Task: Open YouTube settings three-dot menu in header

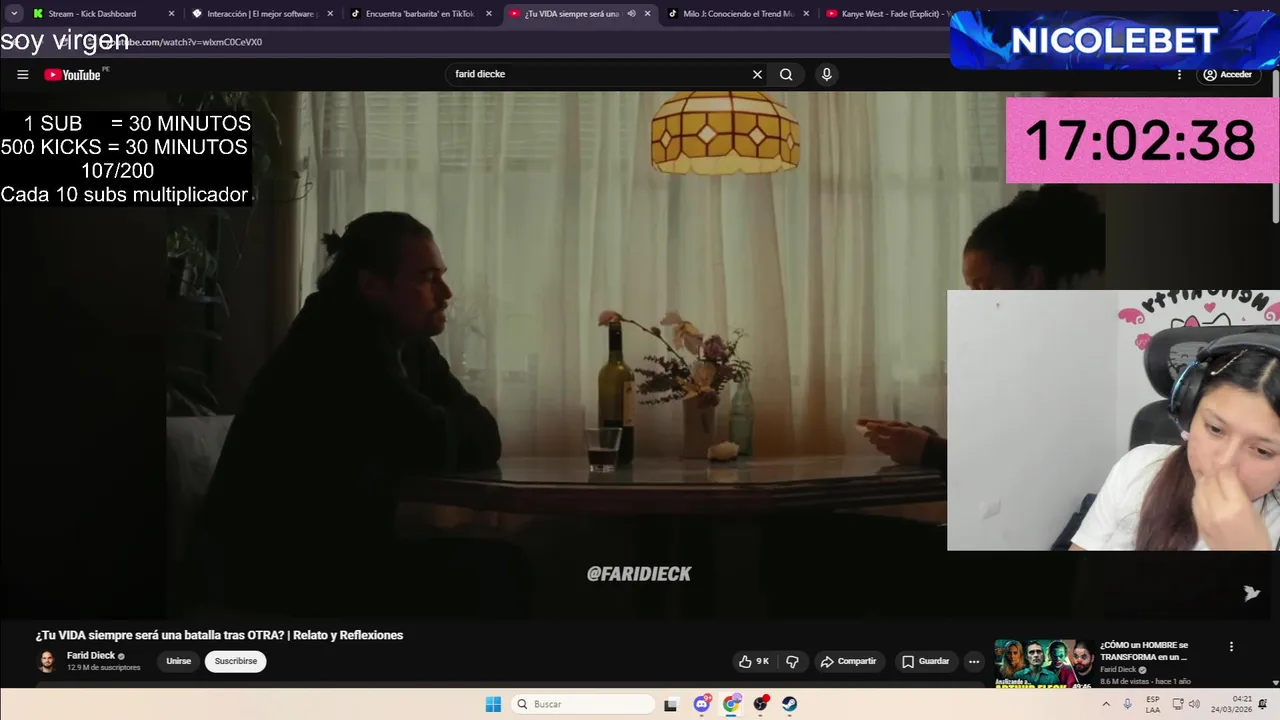Action: point(1179,74)
